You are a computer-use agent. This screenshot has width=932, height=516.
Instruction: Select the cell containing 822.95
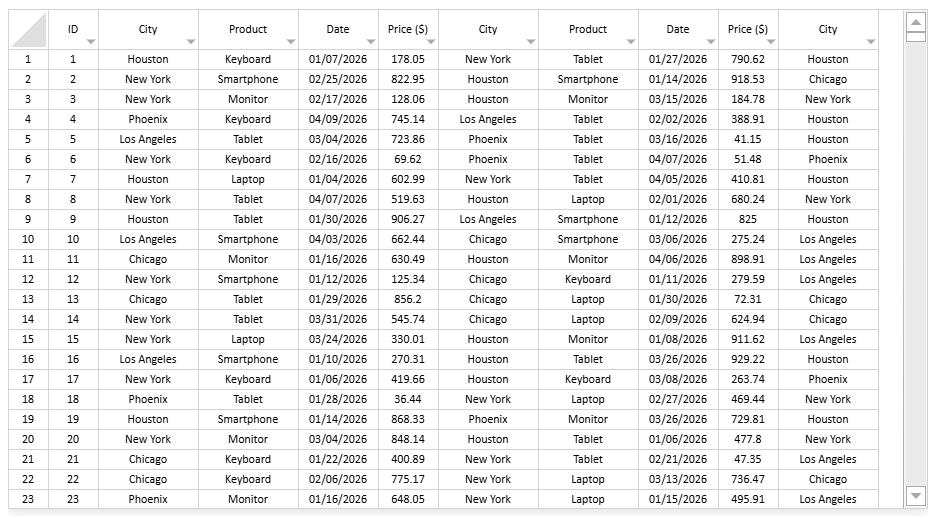coord(408,79)
